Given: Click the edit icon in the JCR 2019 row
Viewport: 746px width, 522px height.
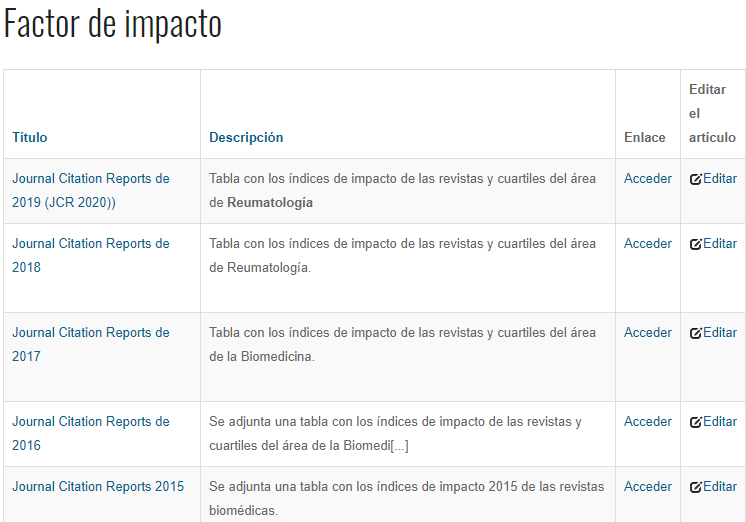Looking at the screenshot, I should tap(696, 179).
